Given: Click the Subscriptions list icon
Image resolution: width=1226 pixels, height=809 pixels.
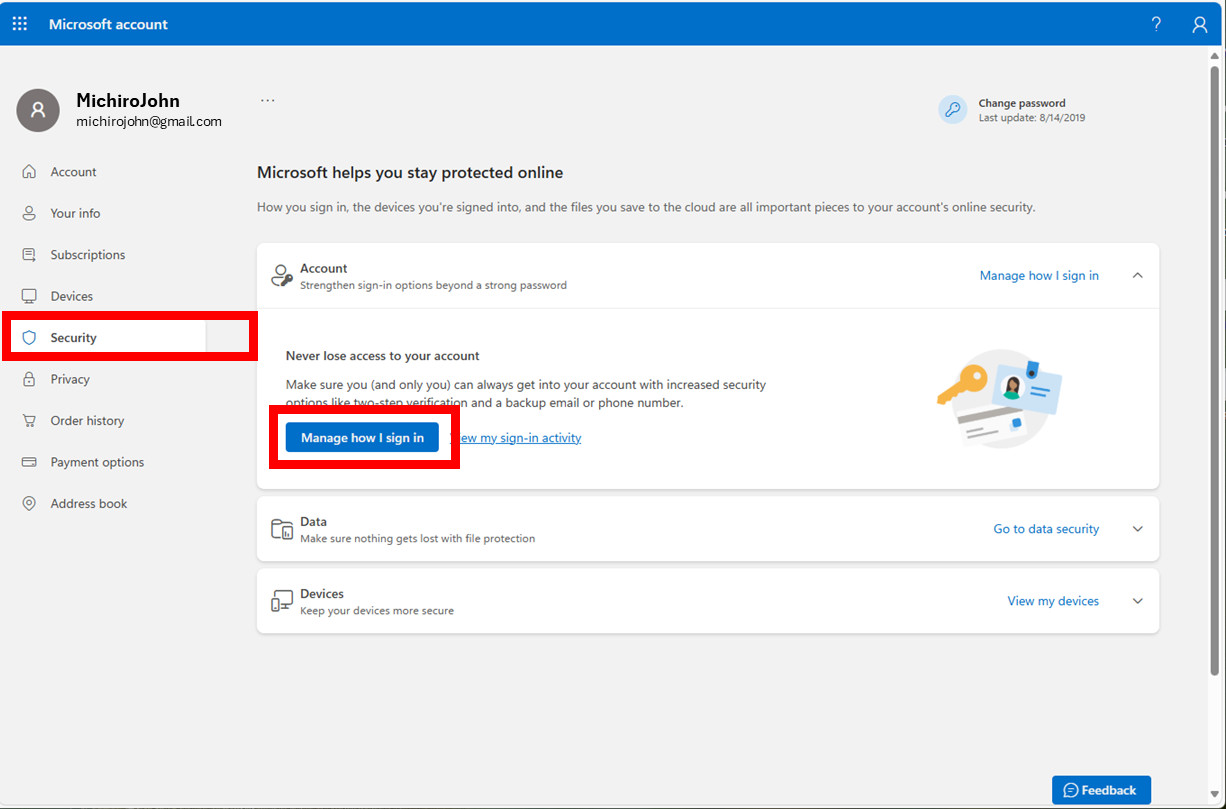Looking at the screenshot, I should pos(29,255).
